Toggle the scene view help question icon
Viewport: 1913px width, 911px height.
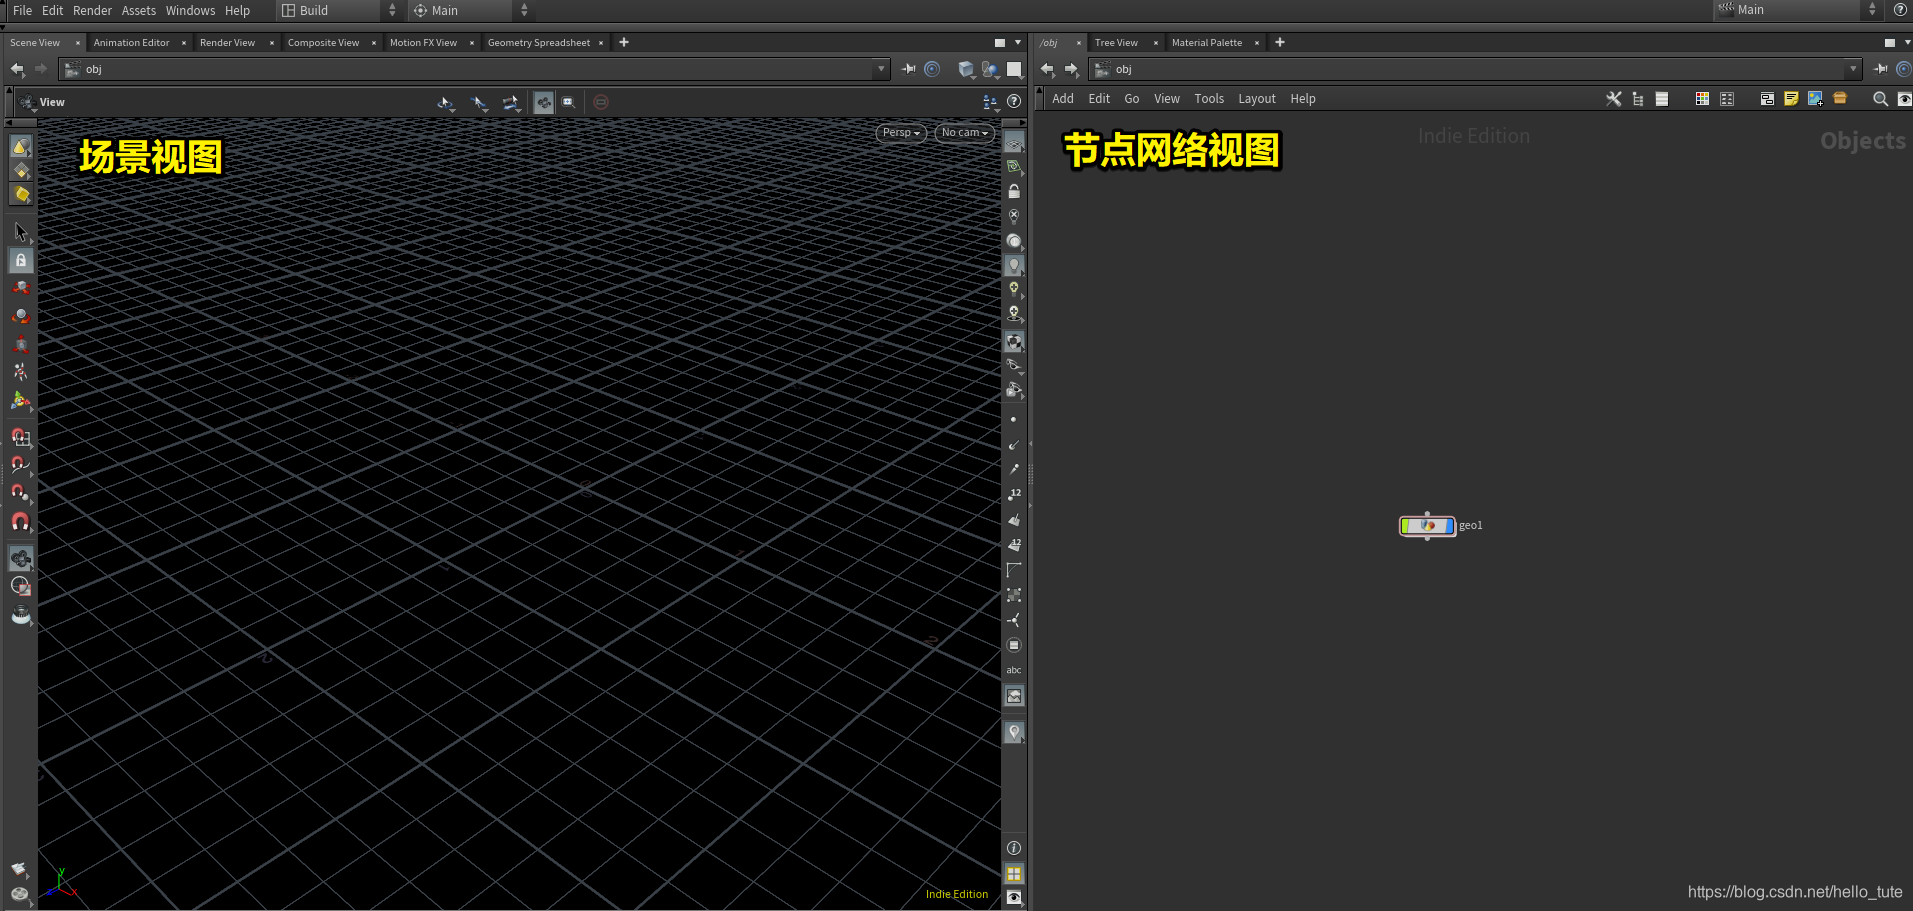[1014, 101]
